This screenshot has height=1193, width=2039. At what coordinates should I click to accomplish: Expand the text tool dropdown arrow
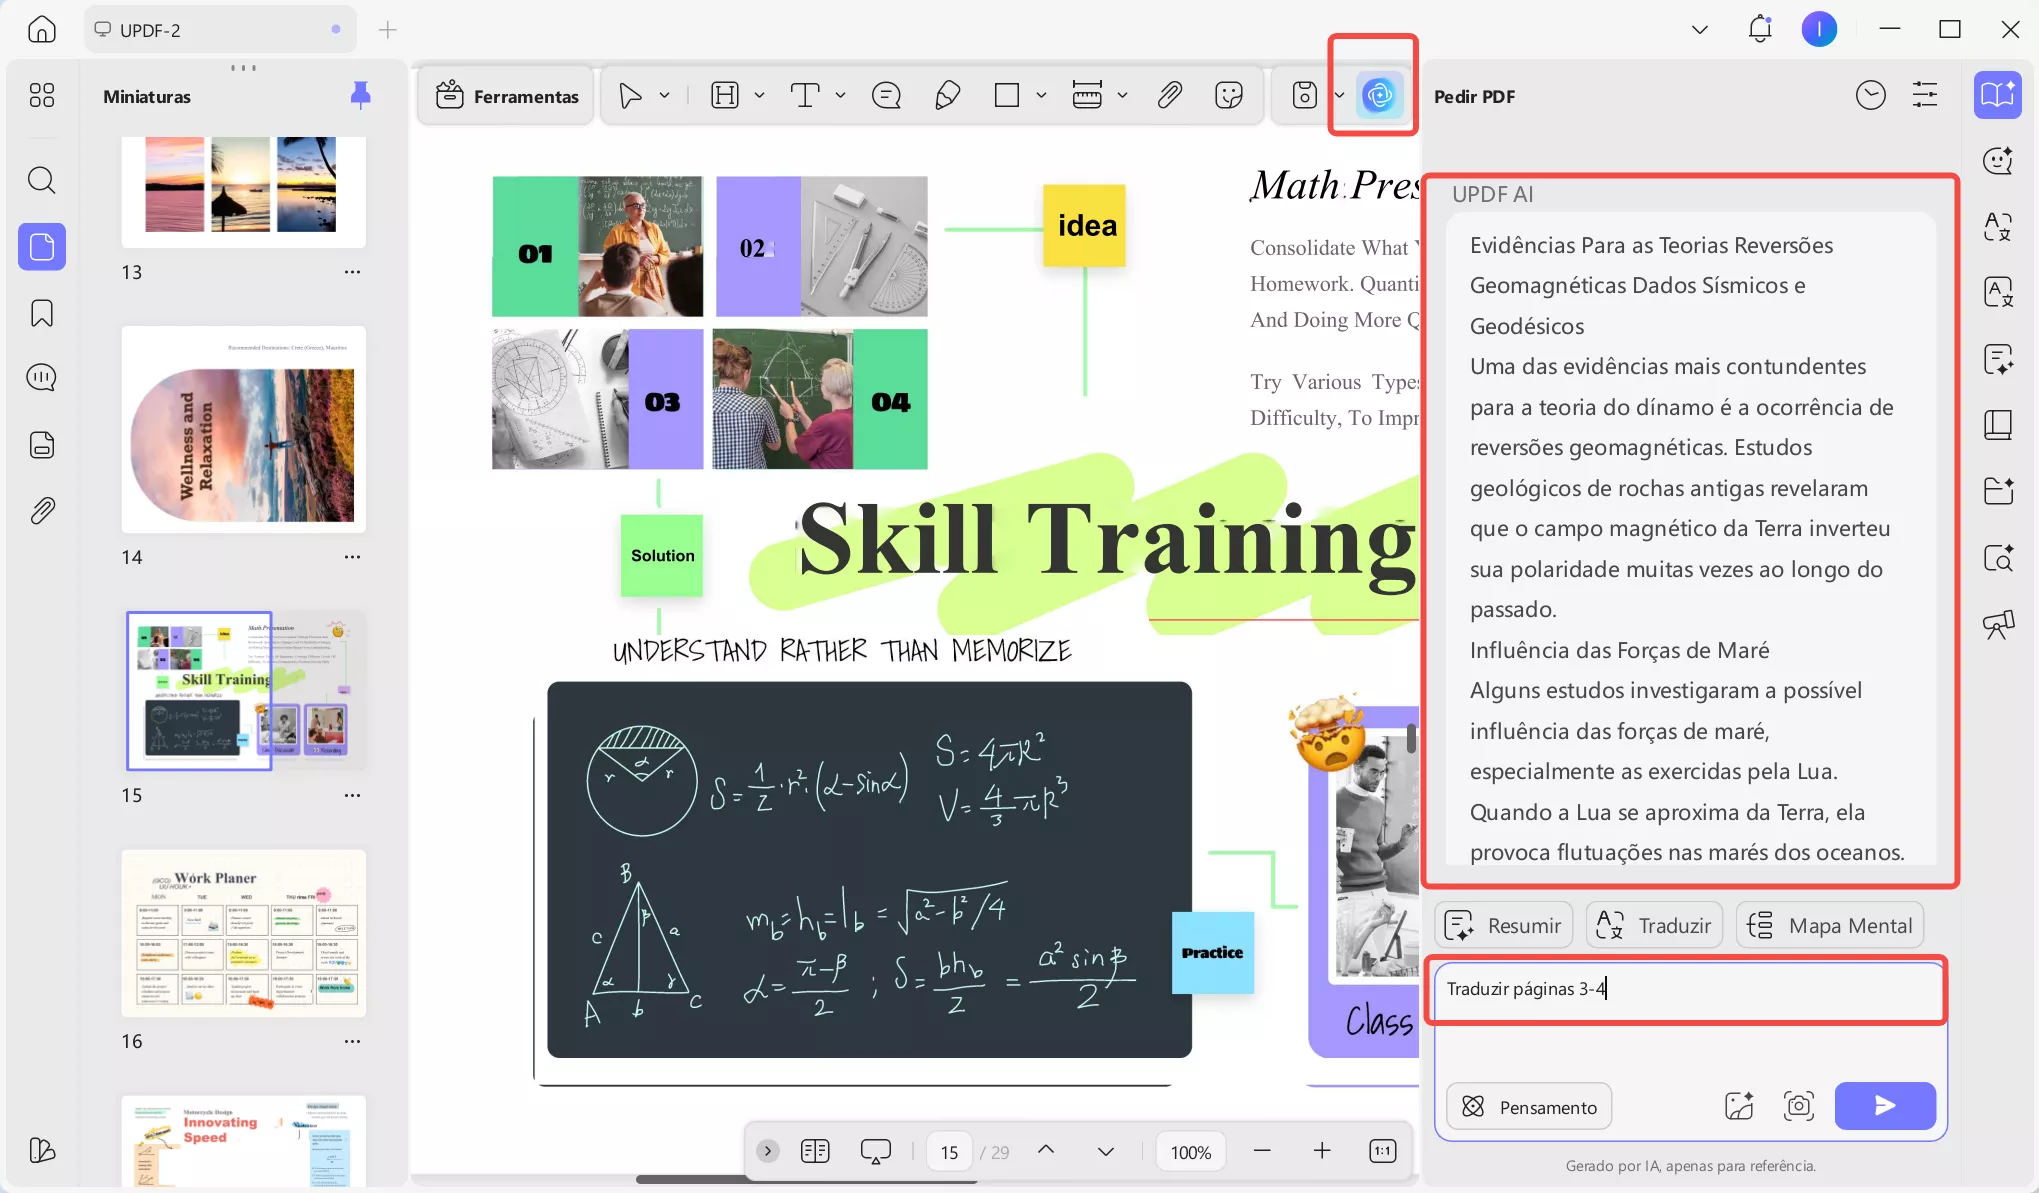click(840, 96)
